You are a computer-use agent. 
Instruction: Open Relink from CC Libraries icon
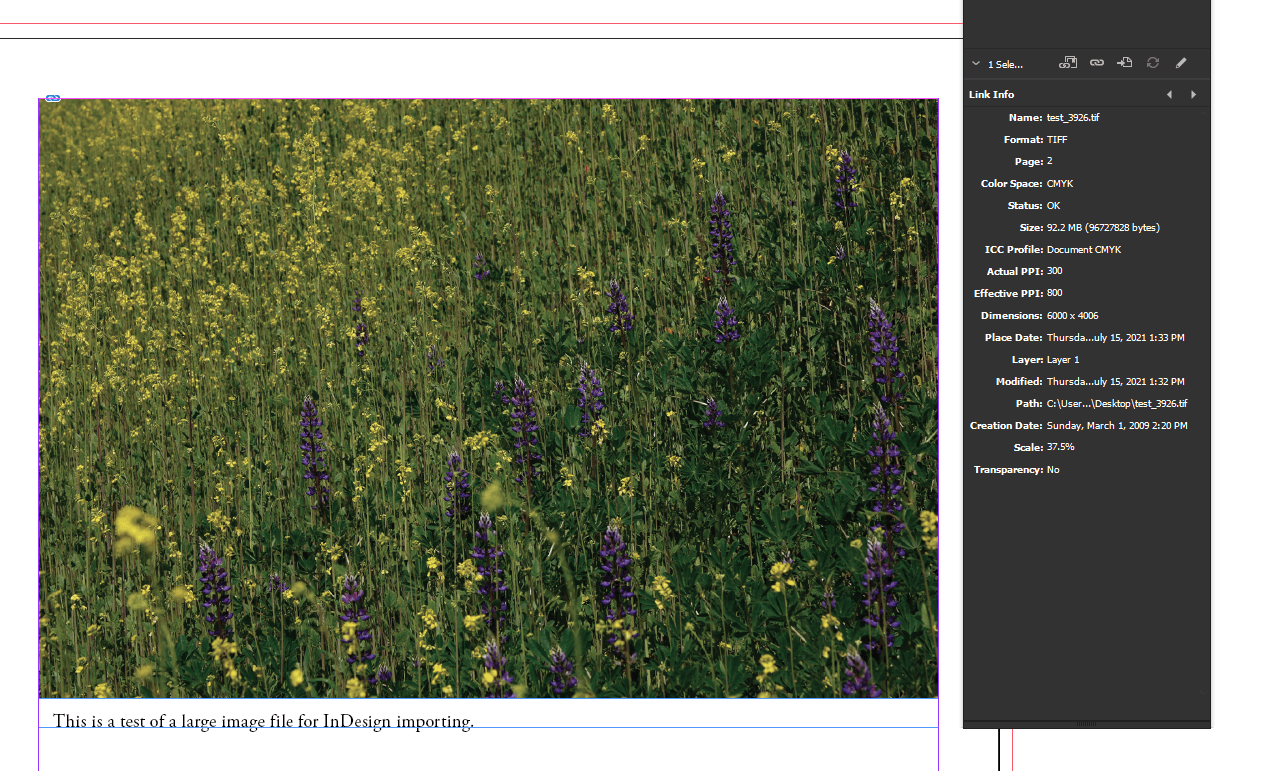(1067, 62)
